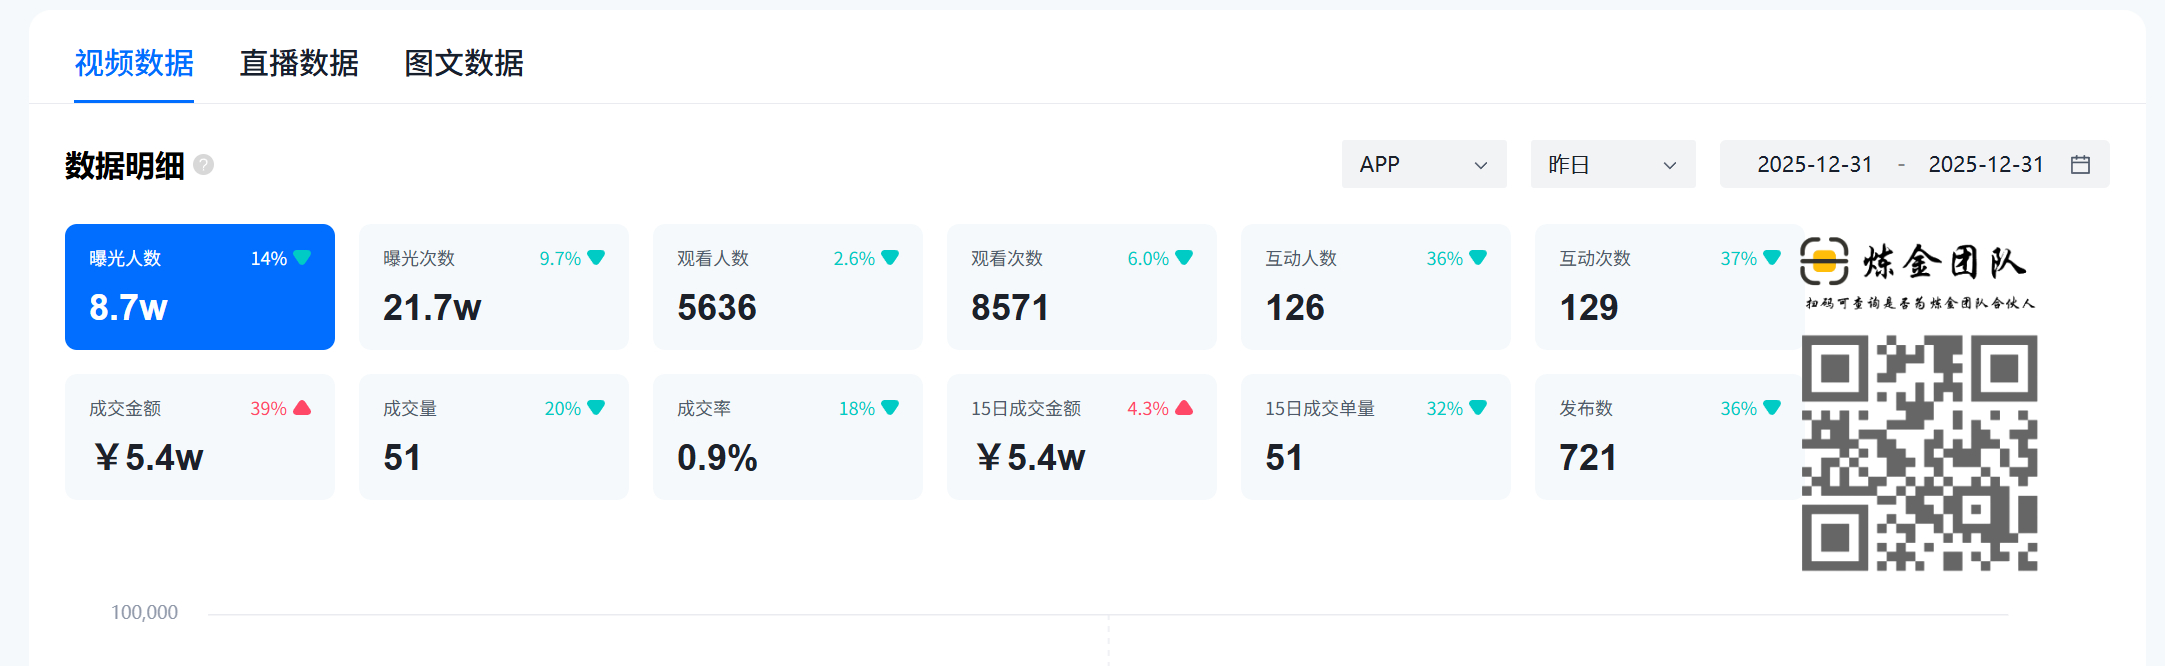Select the 观看人数 metric card
Viewport: 2165px width, 666px height.
pyautogui.click(x=787, y=287)
